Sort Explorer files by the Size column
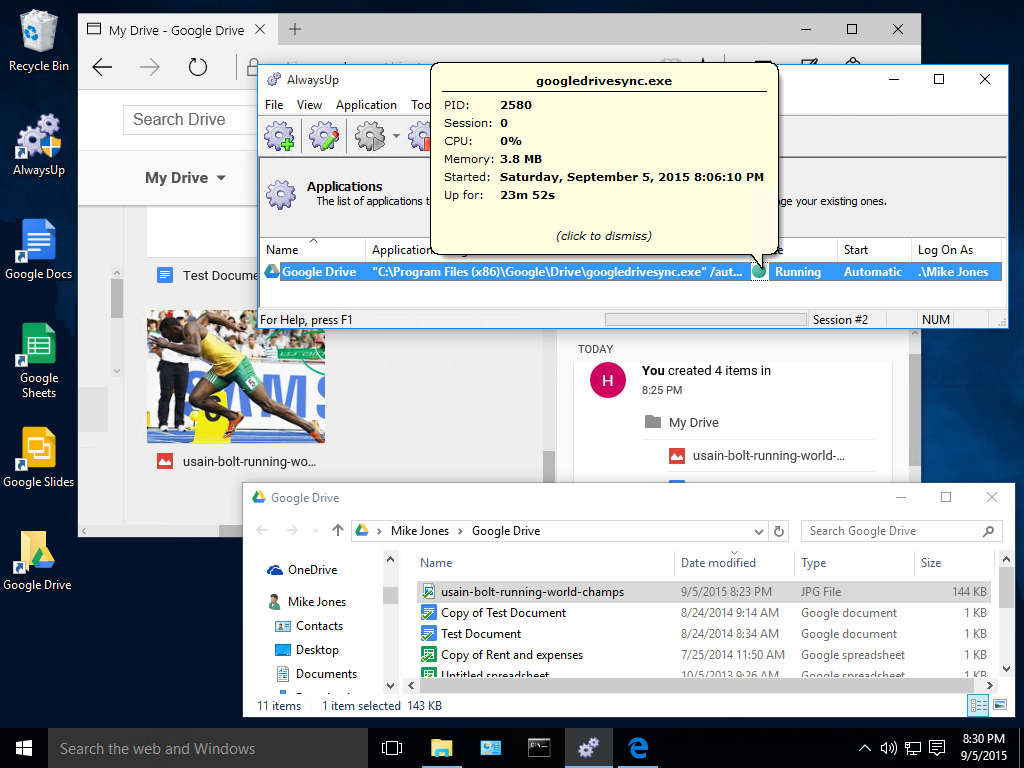Image resolution: width=1024 pixels, height=768 pixels. coord(953,562)
